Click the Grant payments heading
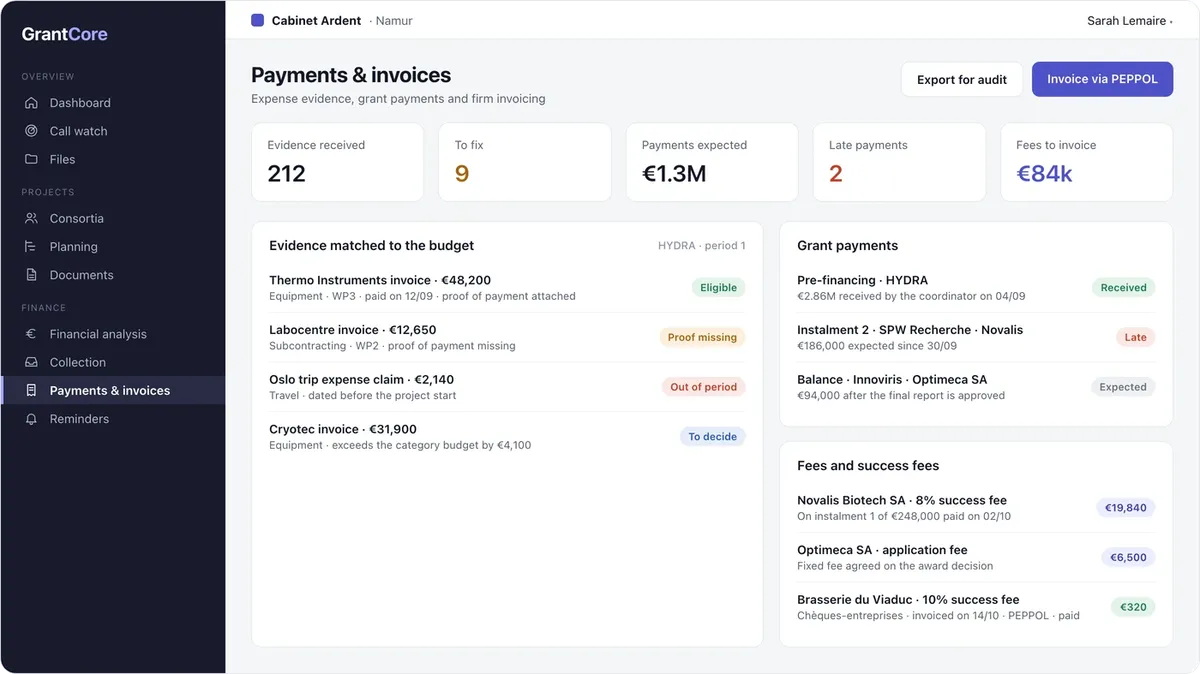Viewport: 1200px width, 674px height. pos(847,245)
